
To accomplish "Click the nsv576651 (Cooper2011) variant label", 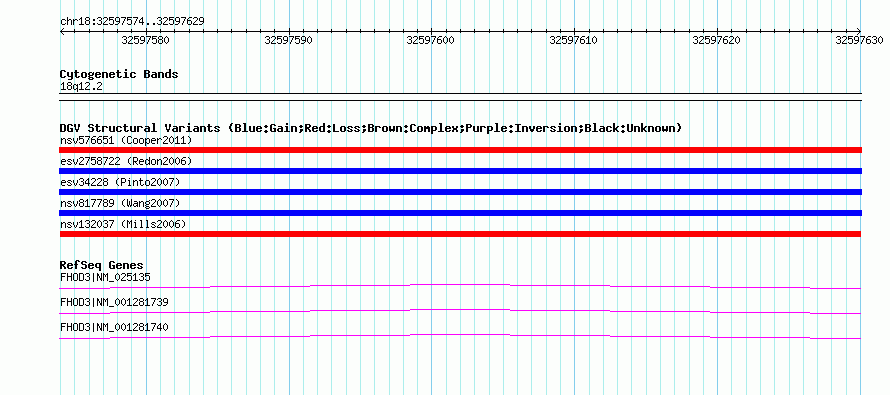I will pyautogui.click(x=126, y=140).
